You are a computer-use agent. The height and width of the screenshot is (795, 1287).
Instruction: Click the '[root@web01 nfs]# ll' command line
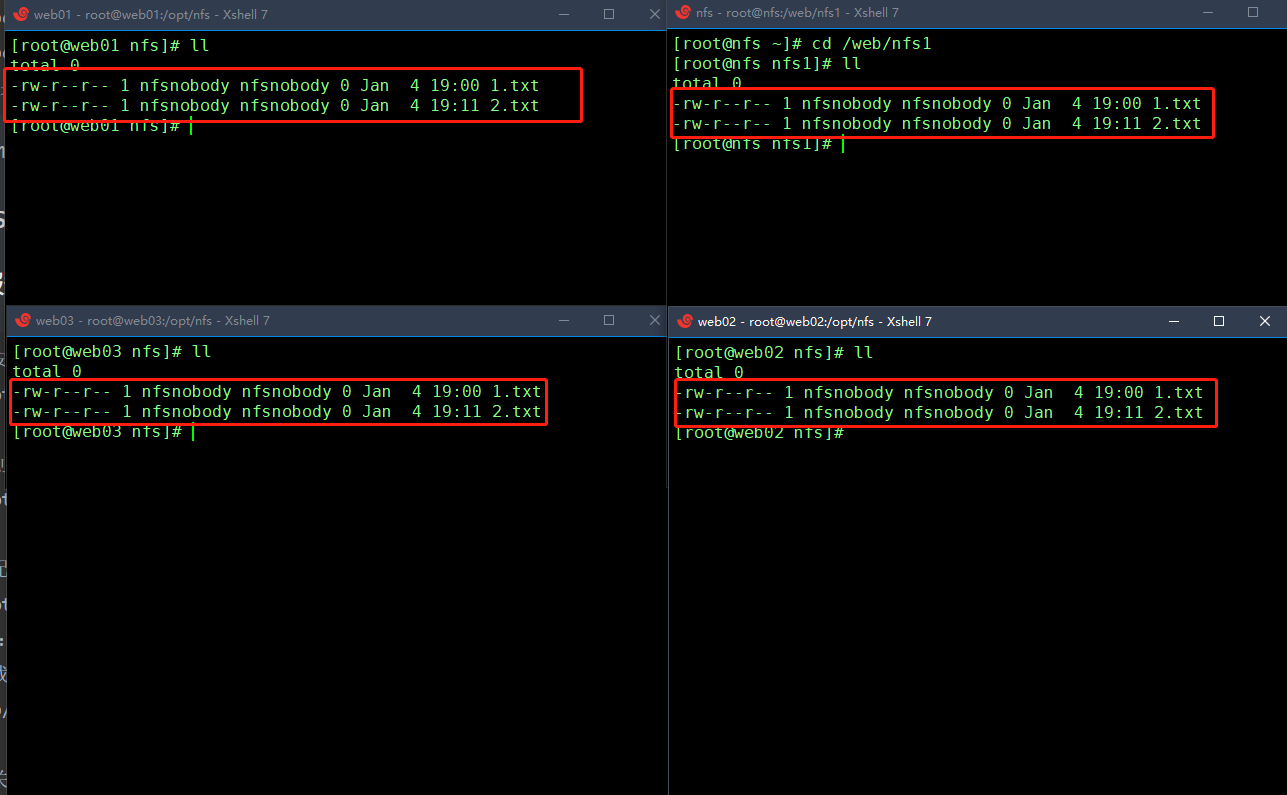(110, 45)
